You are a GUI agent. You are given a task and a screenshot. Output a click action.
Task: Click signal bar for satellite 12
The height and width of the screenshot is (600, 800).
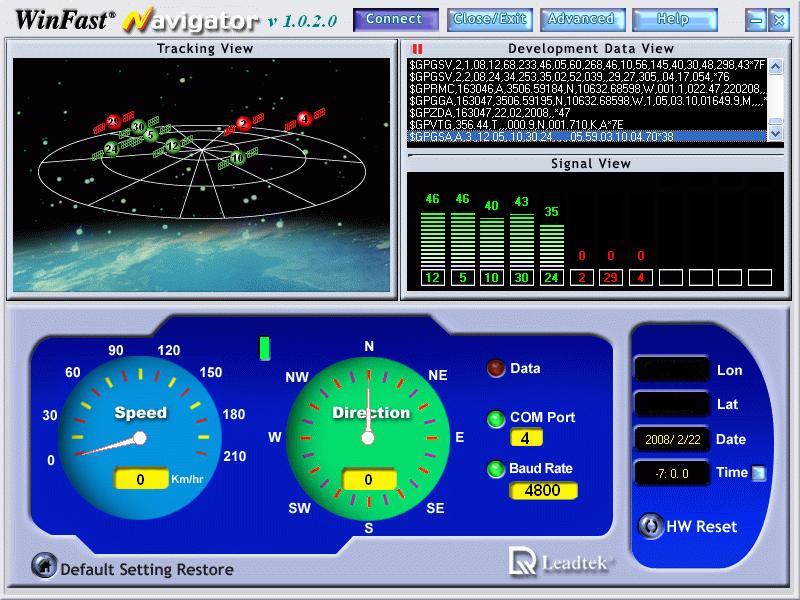click(x=433, y=239)
